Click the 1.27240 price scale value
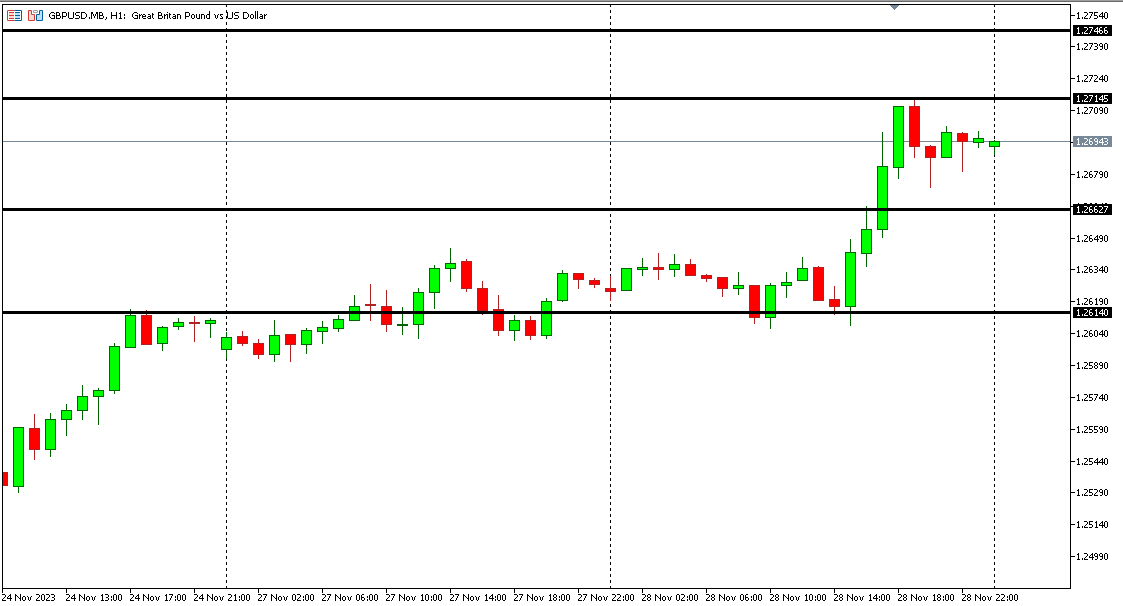This screenshot has height=606, width=1123. 1092,78
